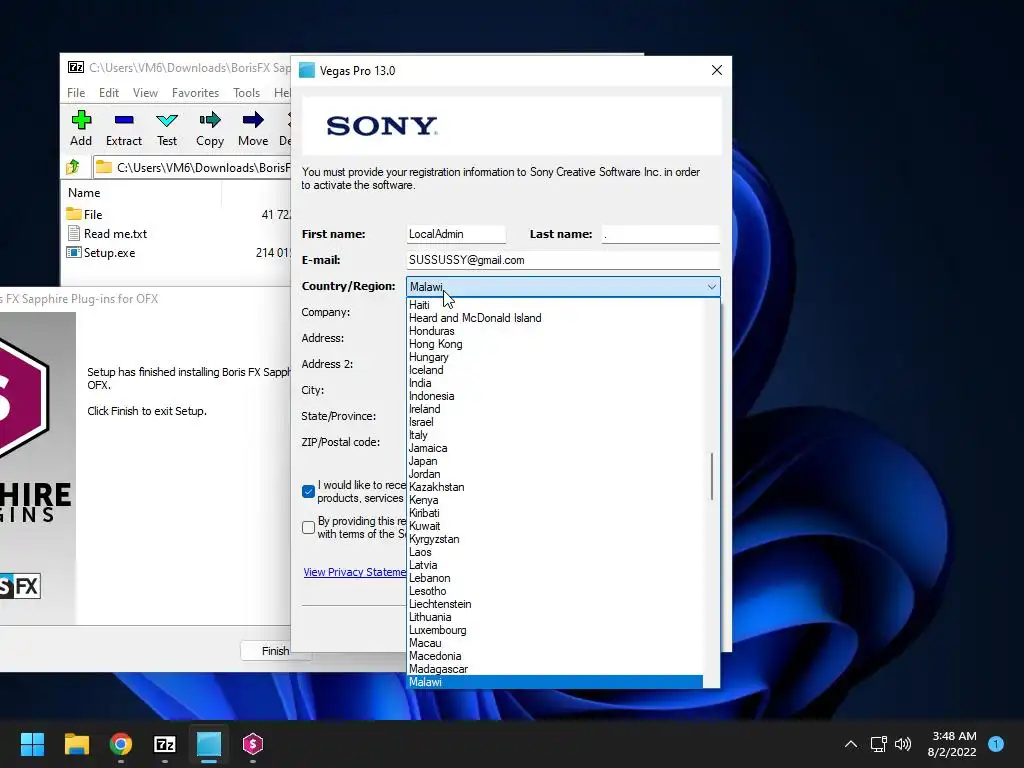The width and height of the screenshot is (1024, 768).
Task: Open Google Chrome from the taskbar
Action: pyautogui.click(x=121, y=744)
